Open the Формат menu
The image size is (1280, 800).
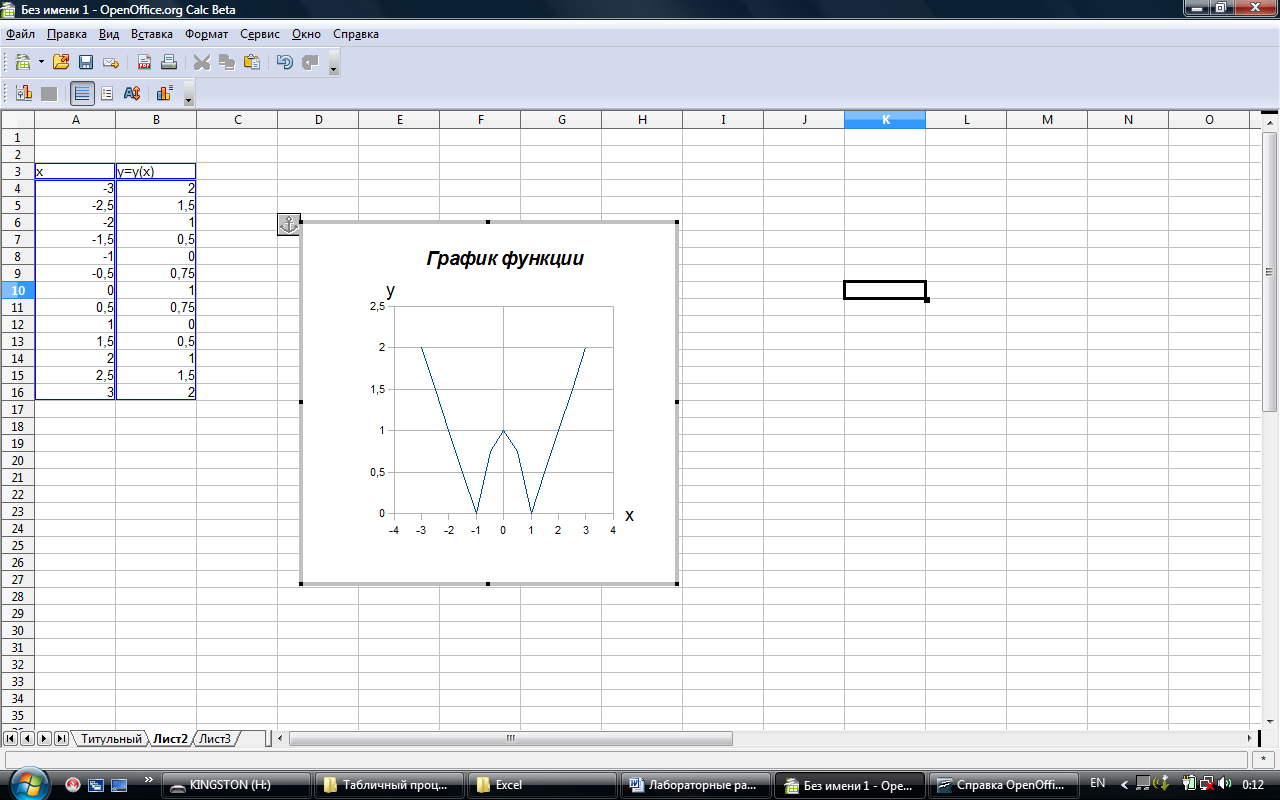point(207,34)
